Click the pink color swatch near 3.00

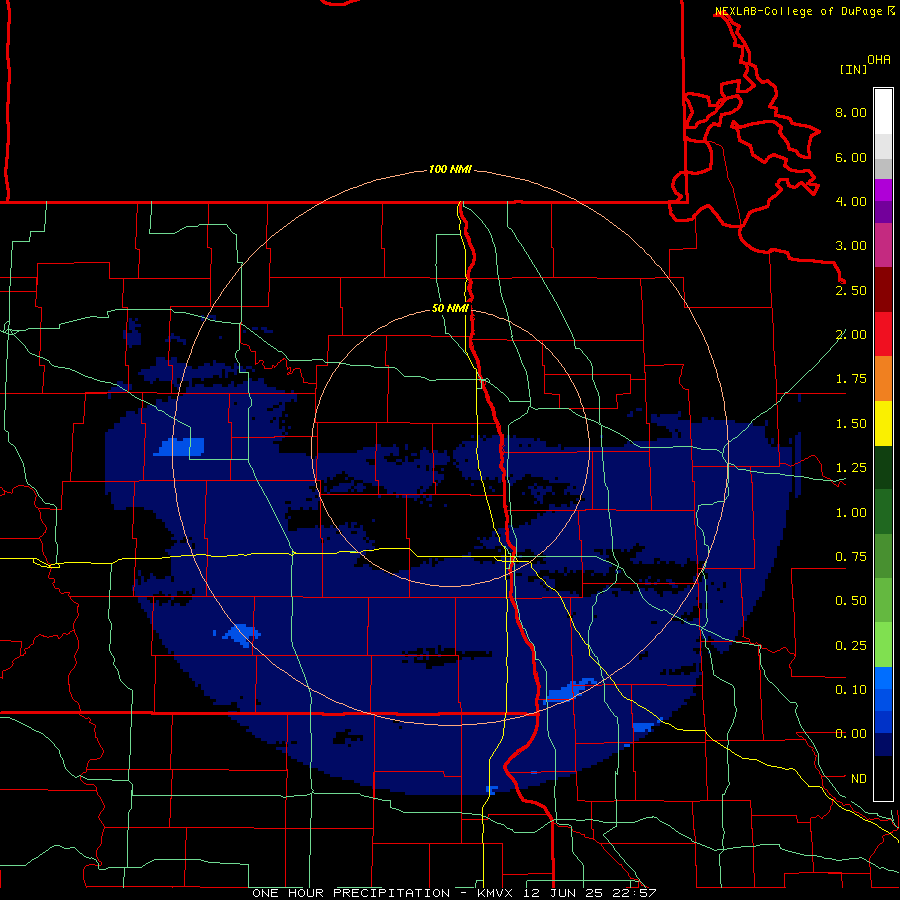coord(883,245)
